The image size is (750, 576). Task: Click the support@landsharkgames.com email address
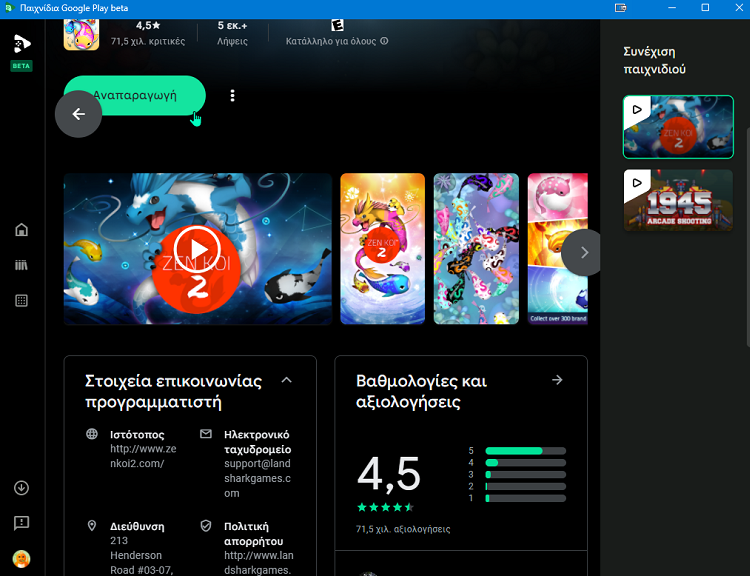tap(257, 478)
